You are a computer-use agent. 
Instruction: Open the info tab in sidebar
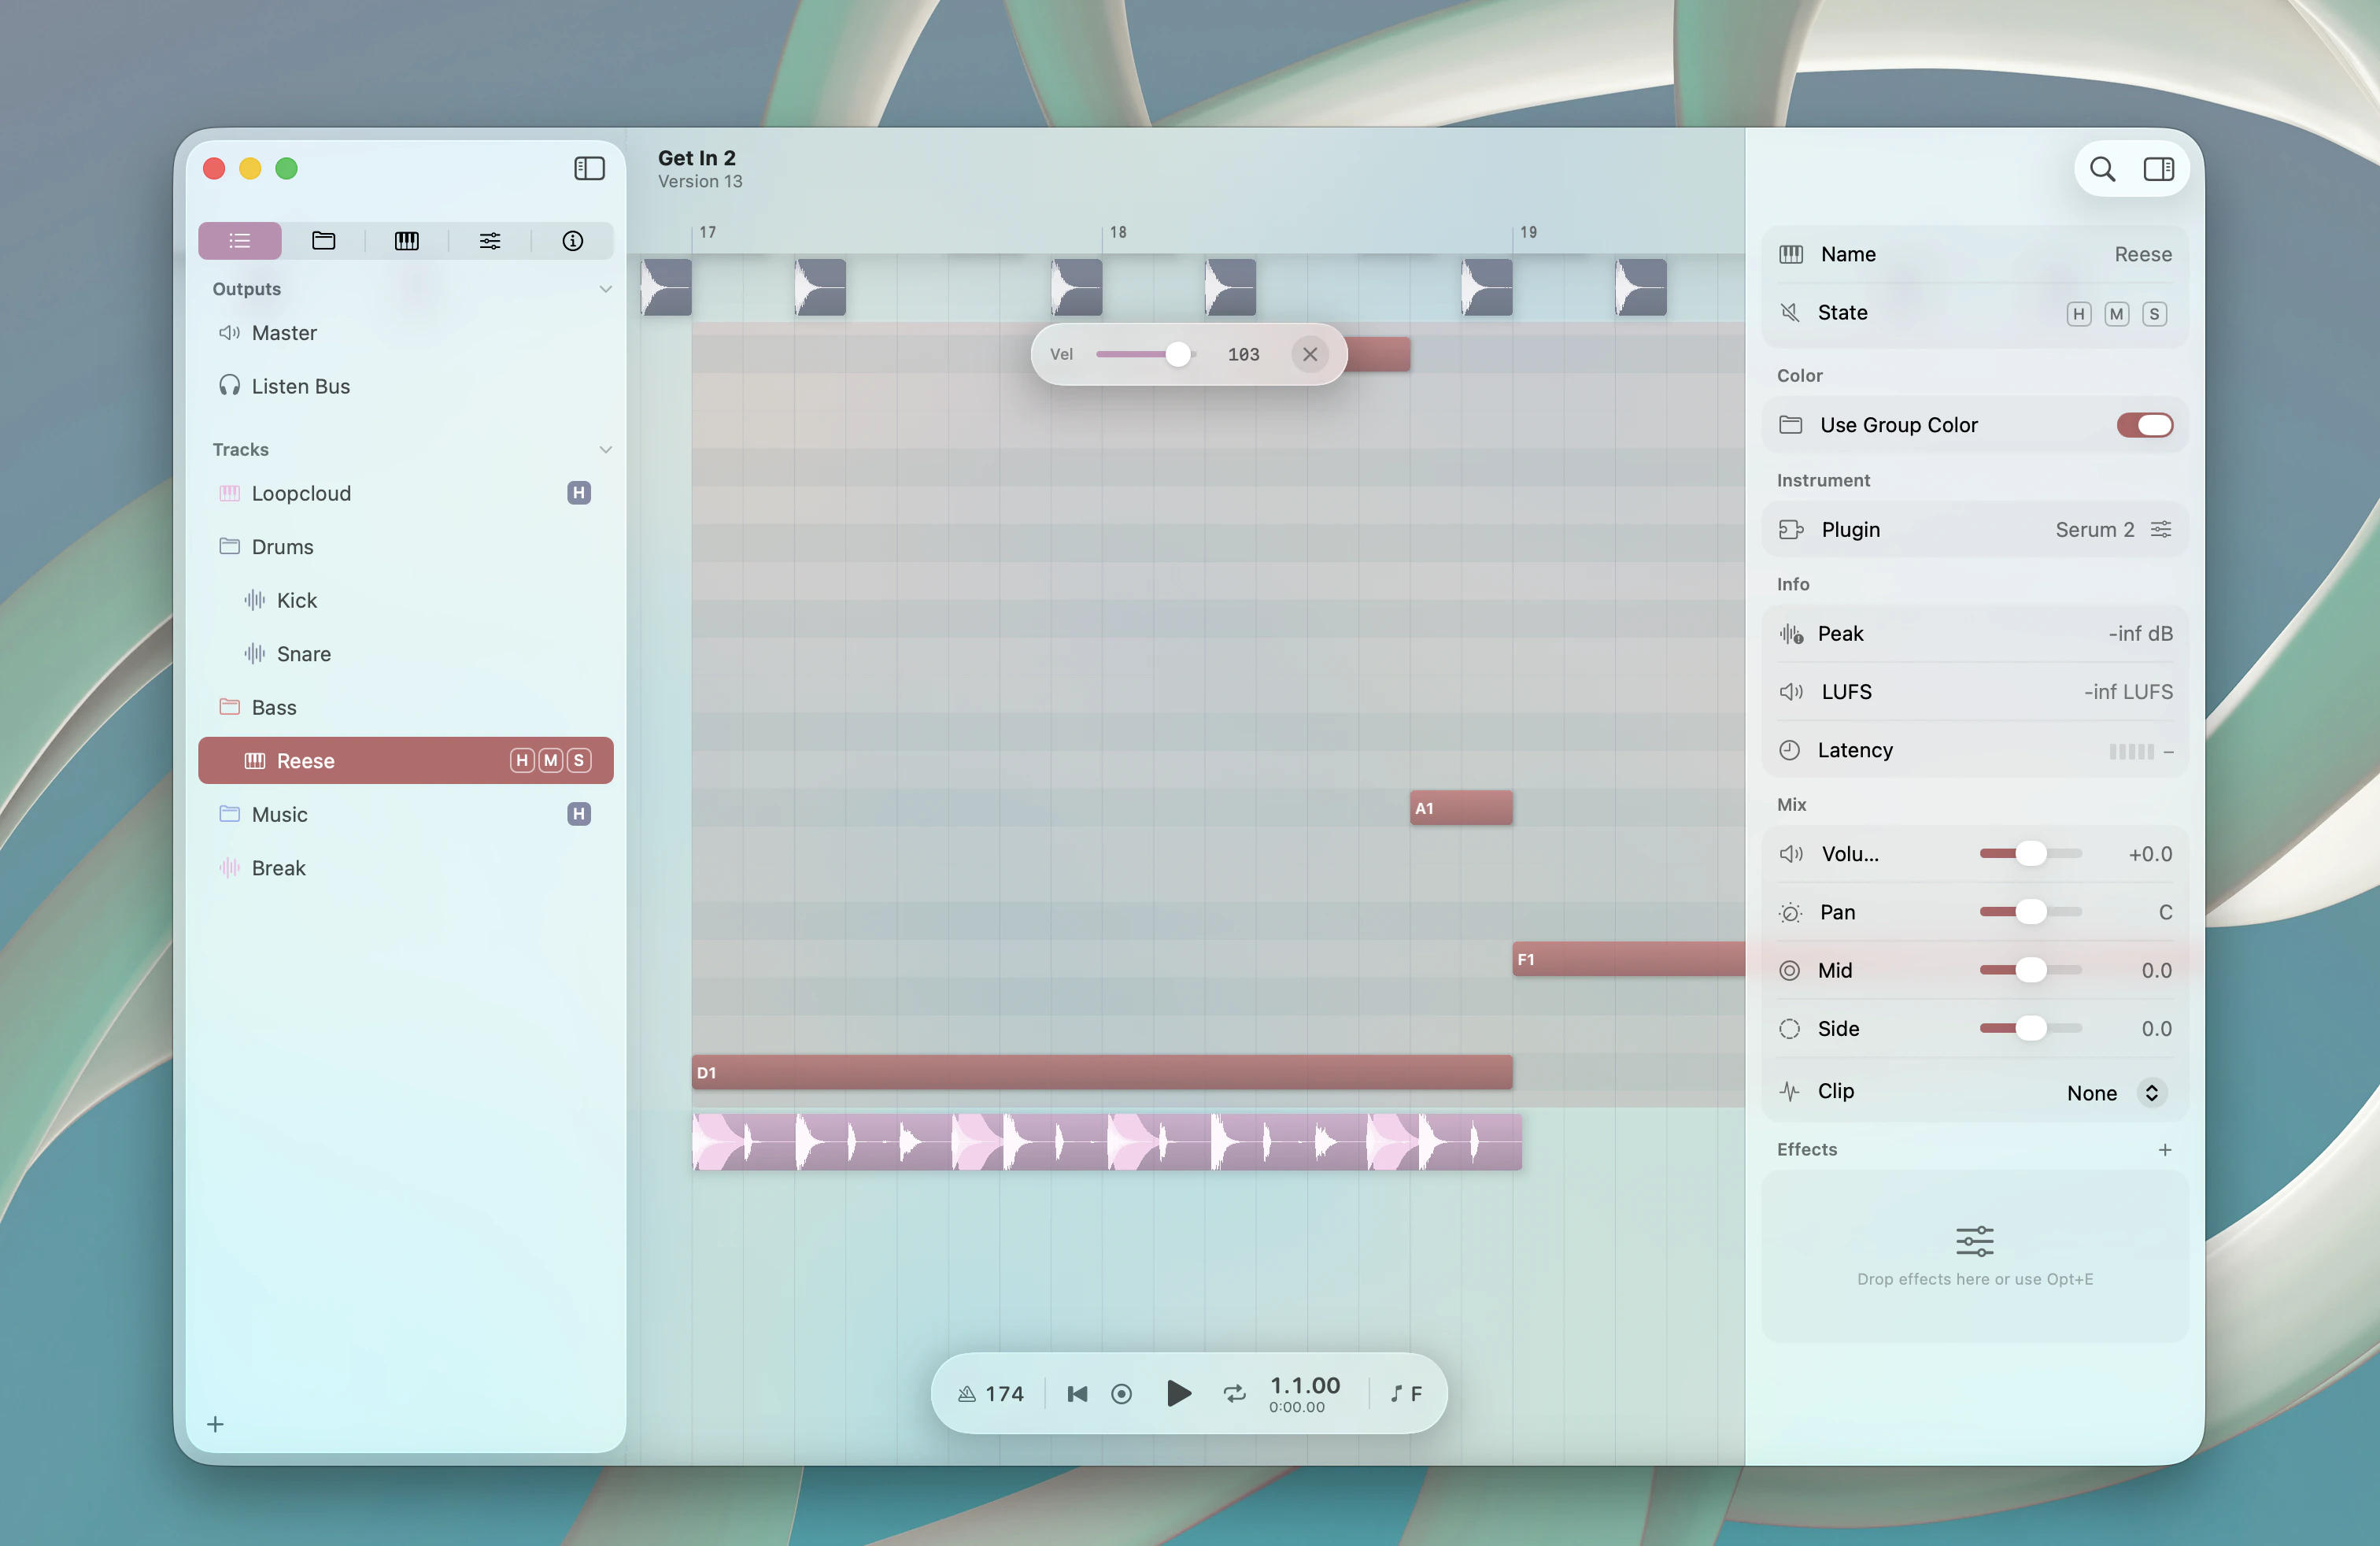tap(573, 240)
